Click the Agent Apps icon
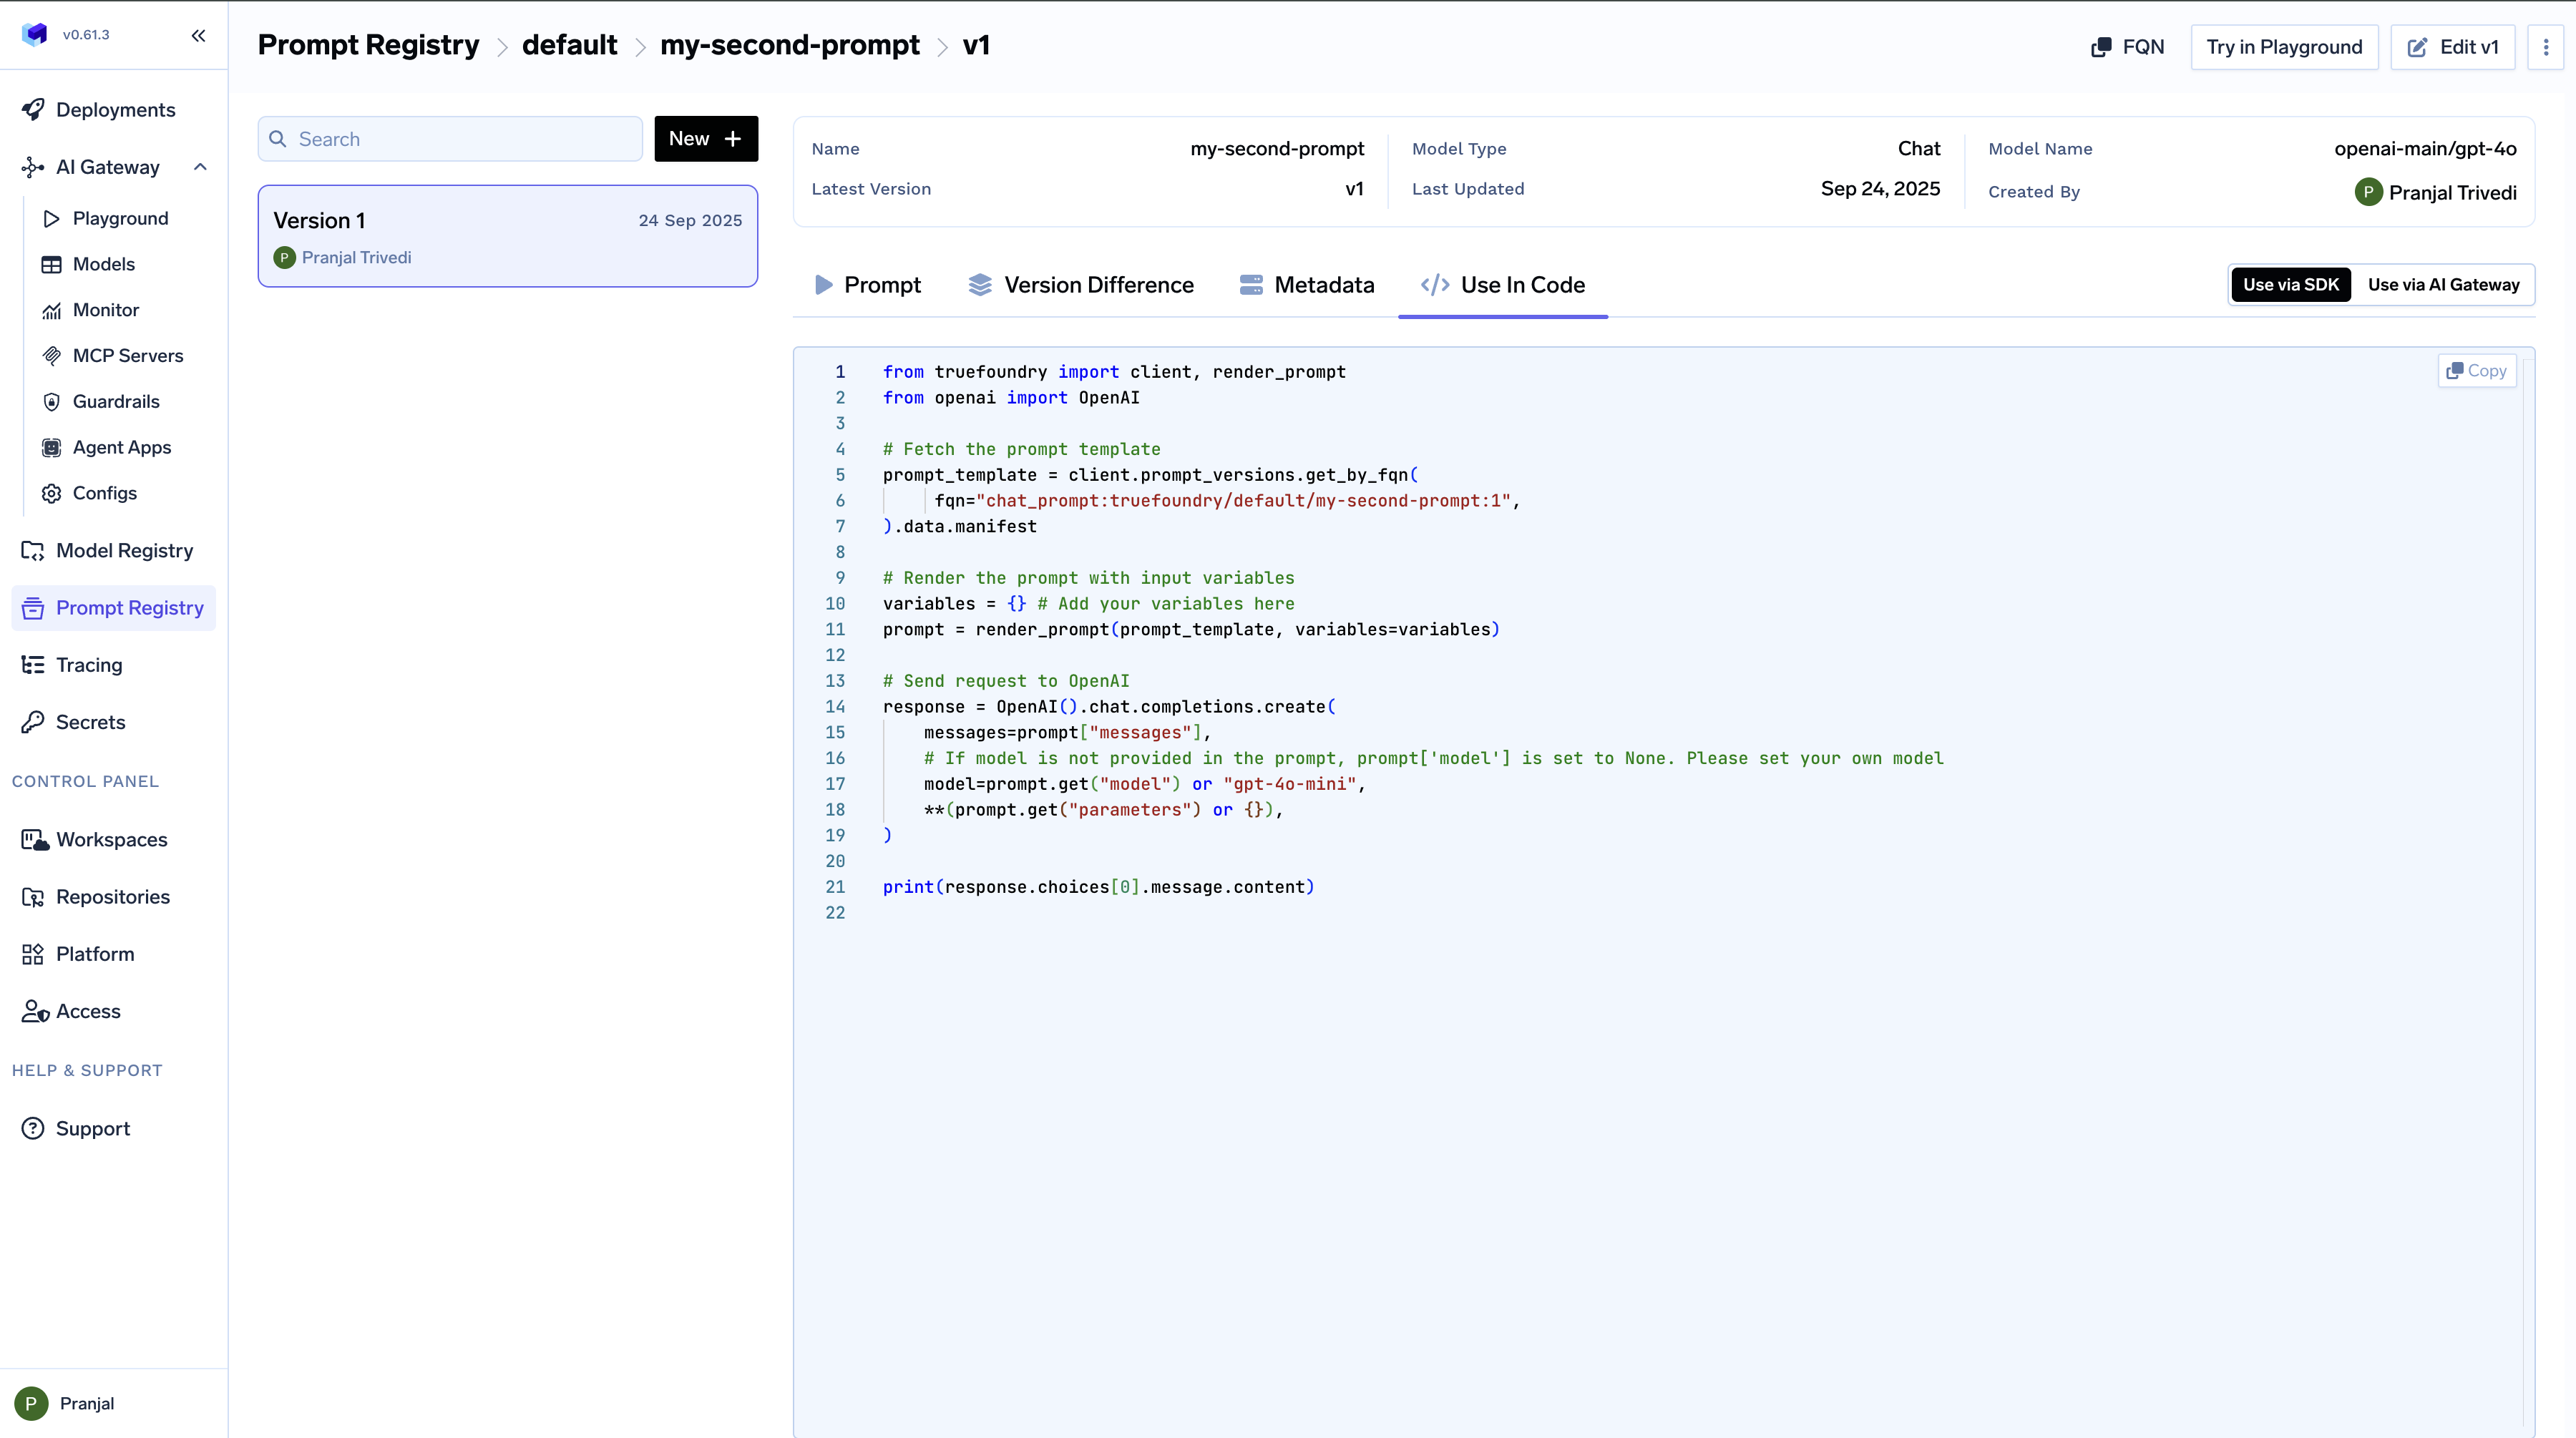The height and width of the screenshot is (1438, 2576). 52,448
